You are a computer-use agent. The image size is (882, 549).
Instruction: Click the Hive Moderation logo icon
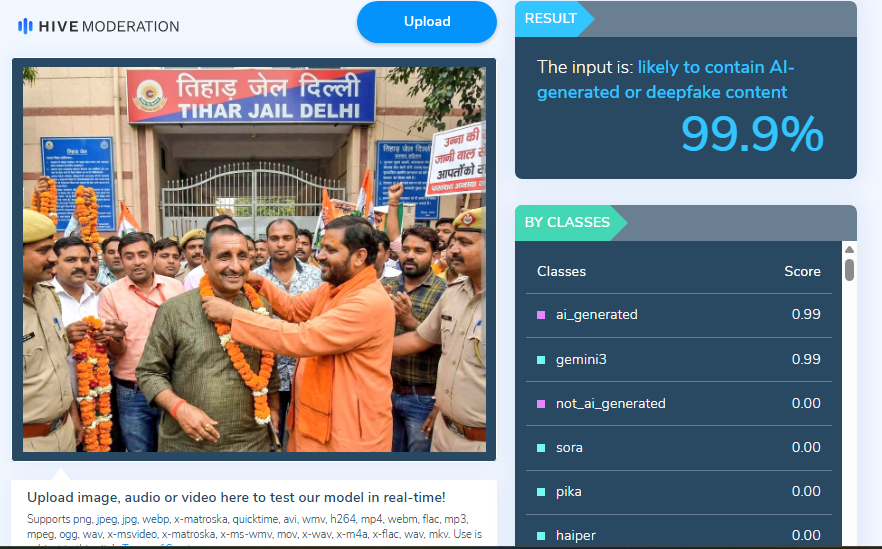tap(25, 26)
